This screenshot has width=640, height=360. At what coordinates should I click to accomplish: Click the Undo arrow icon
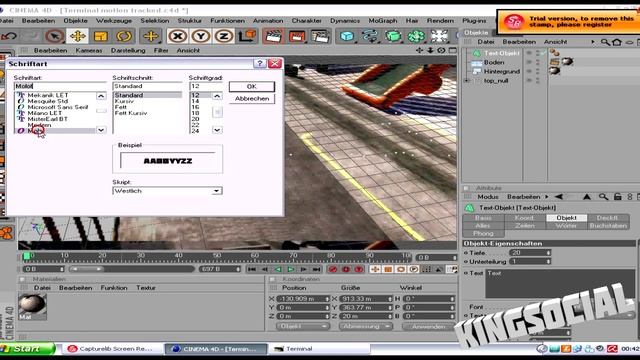pos(8,36)
